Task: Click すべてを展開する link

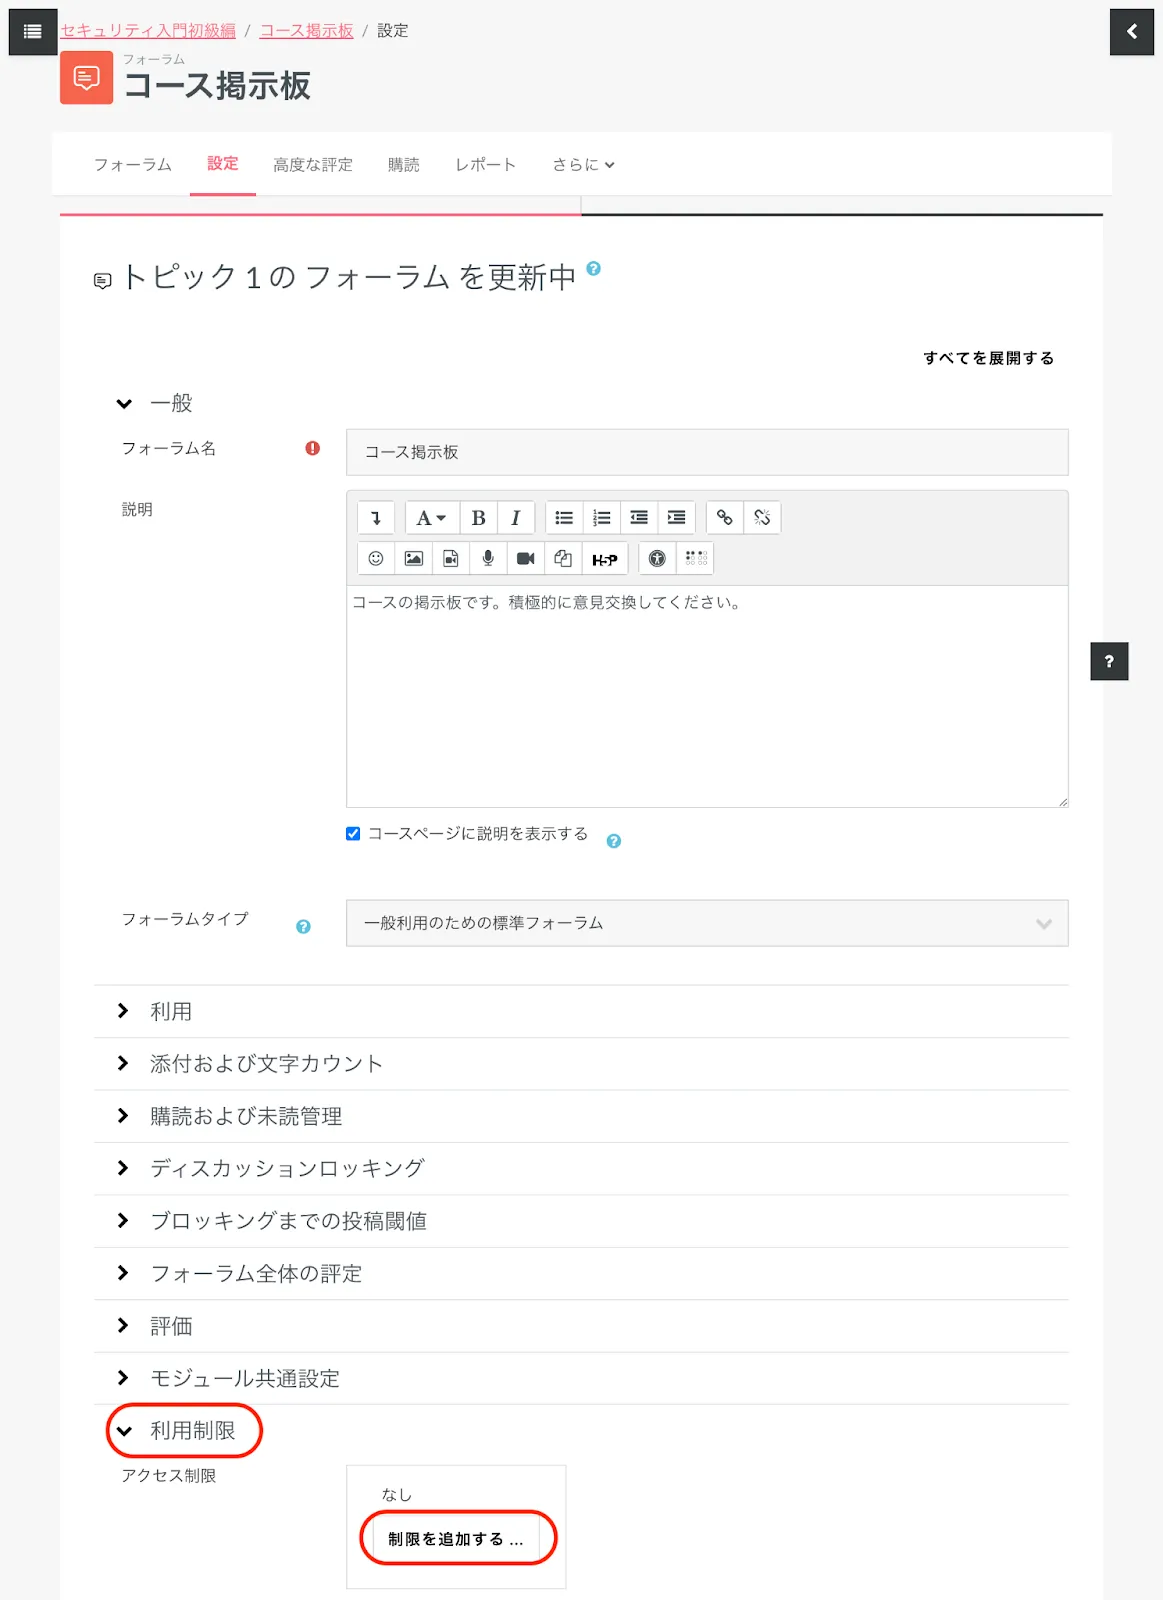Action: [988, 358]
